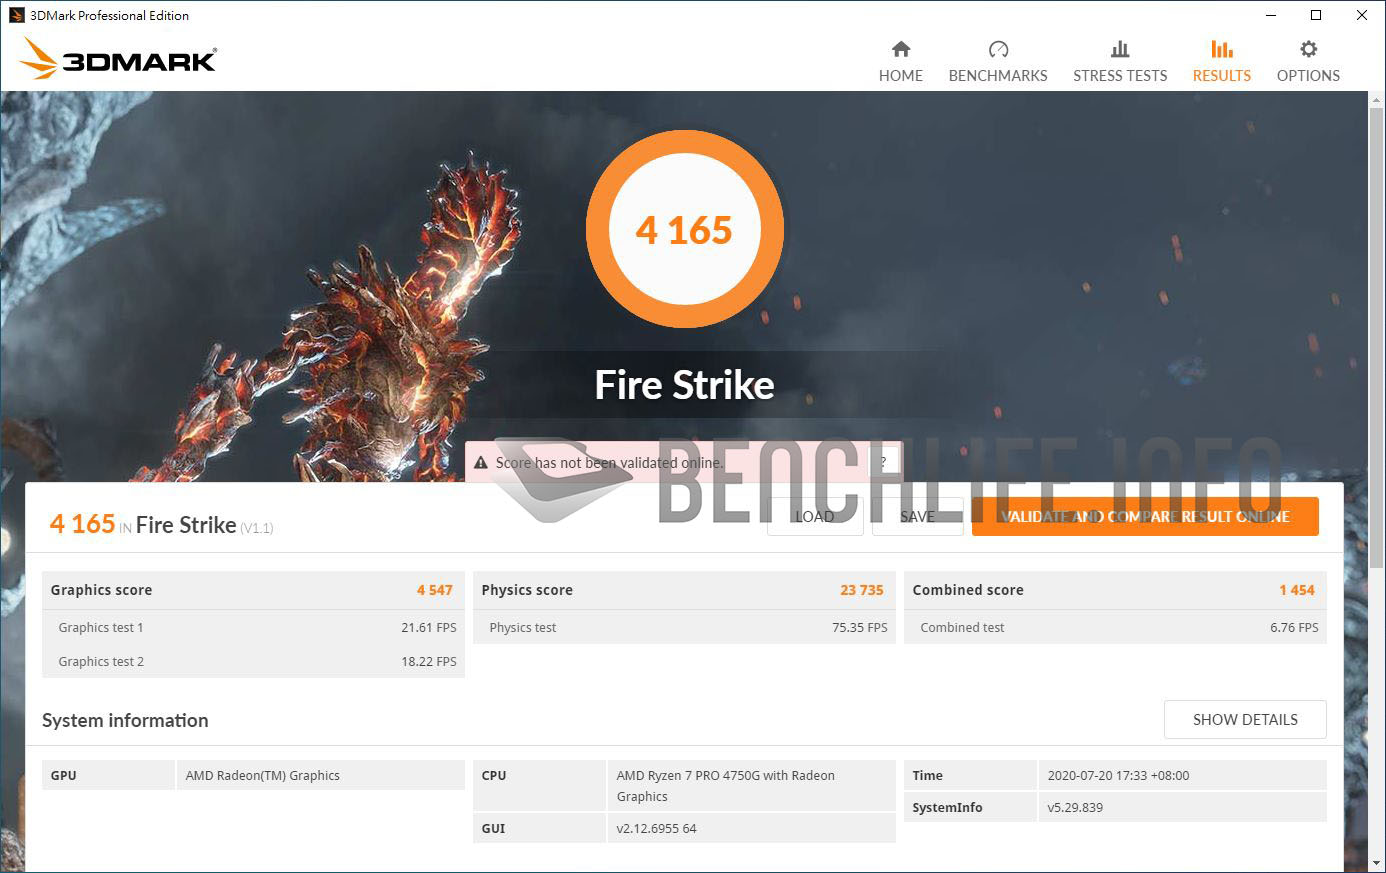Validate and compare result online

coord(1144,516)
